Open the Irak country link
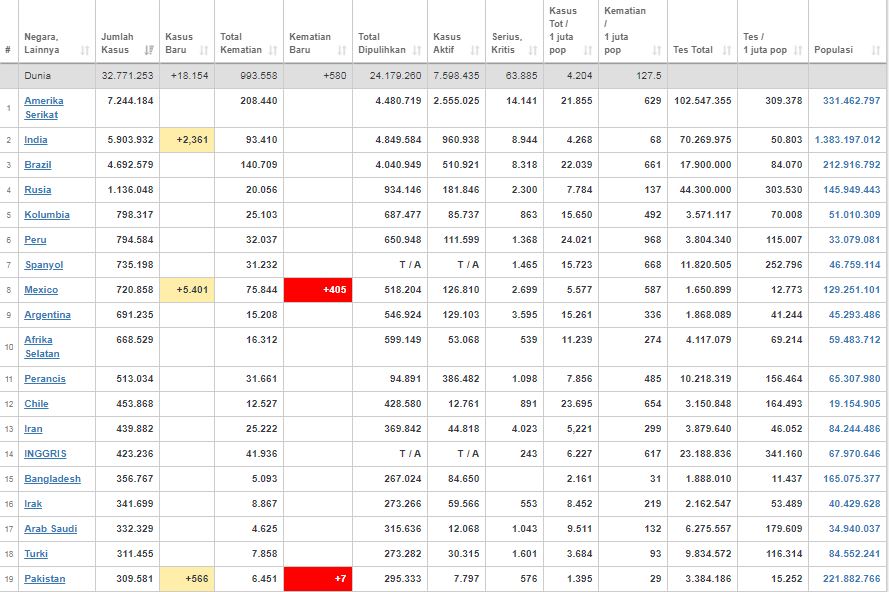 33,503
